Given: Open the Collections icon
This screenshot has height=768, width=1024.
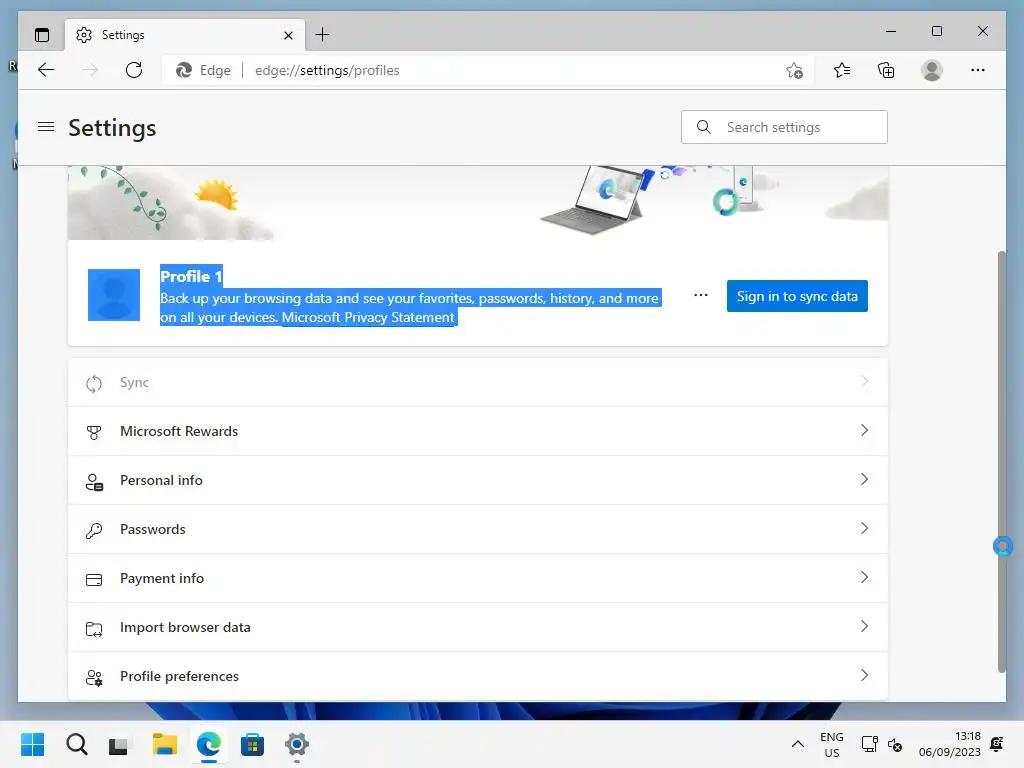Looking at the screenshot, I should [x=886, y=70].
